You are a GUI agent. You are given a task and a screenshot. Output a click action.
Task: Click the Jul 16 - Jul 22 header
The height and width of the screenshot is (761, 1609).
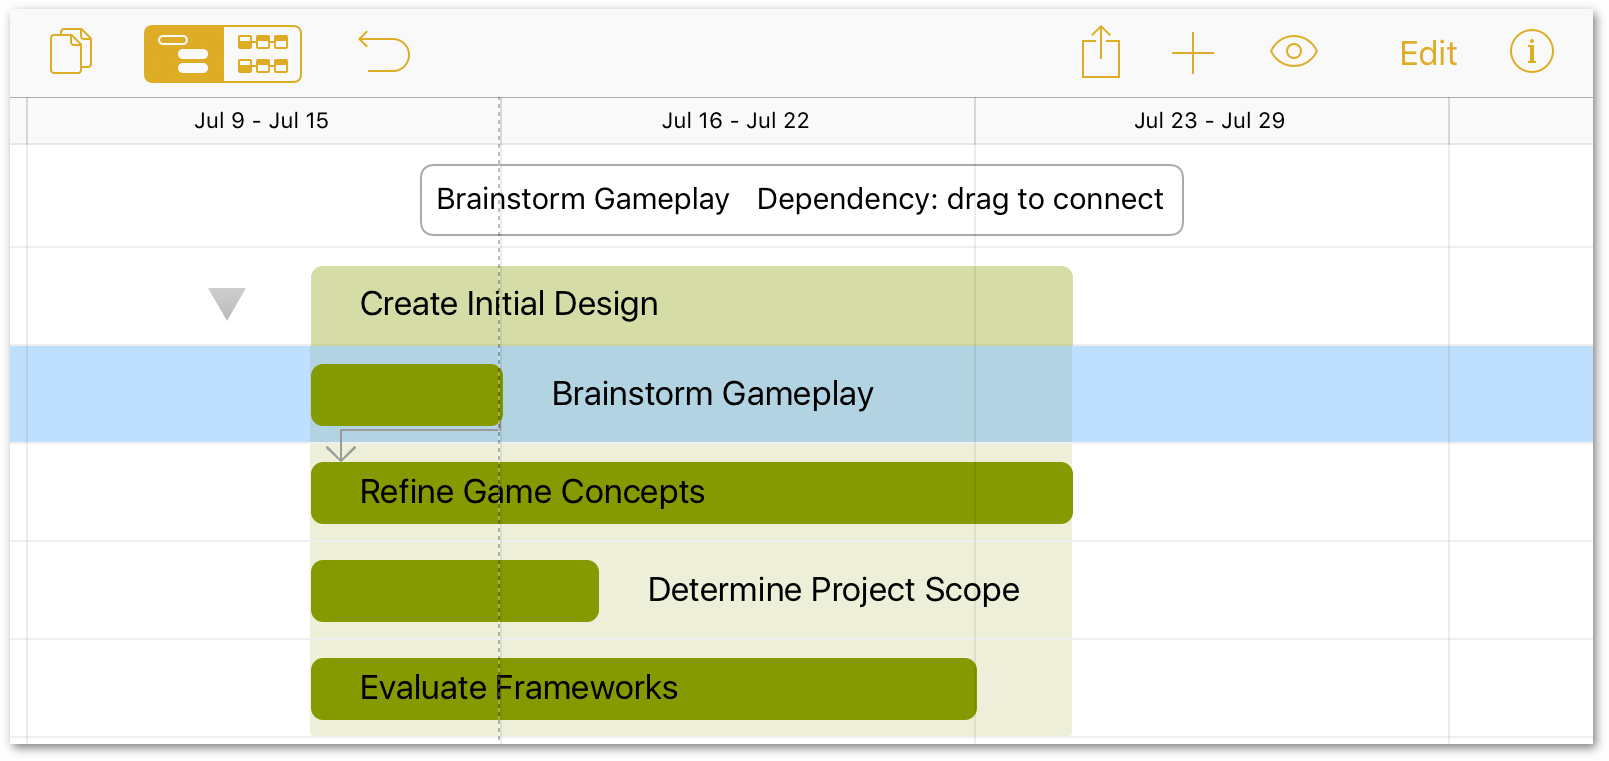[736, 121]
